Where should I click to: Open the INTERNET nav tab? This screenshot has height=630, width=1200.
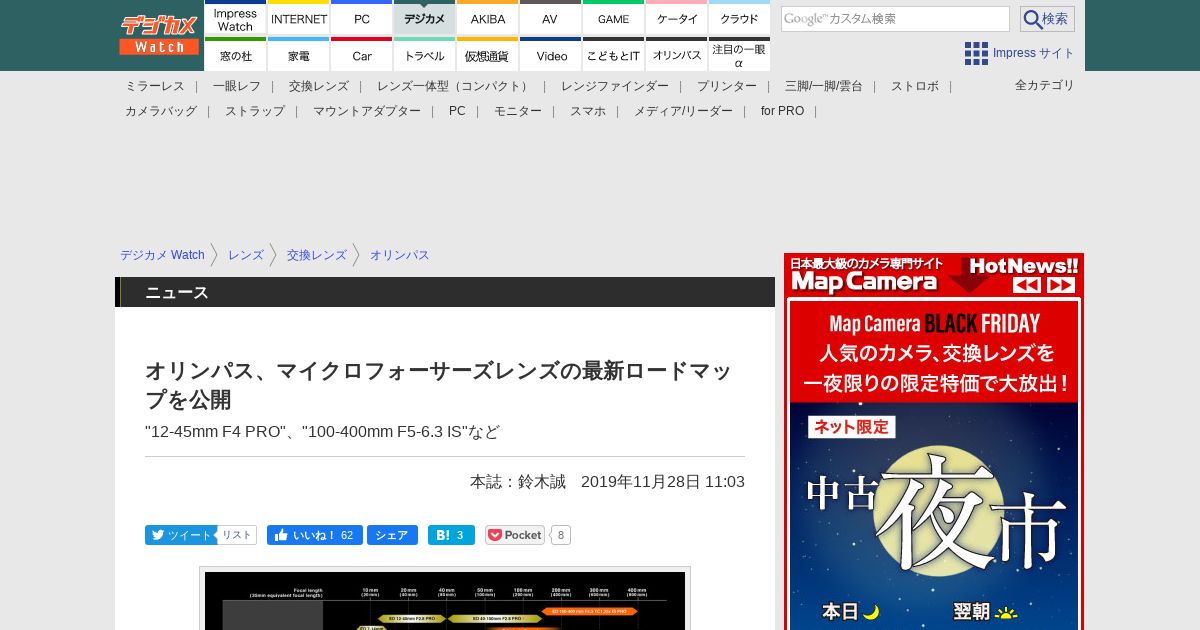click(299, 19)
